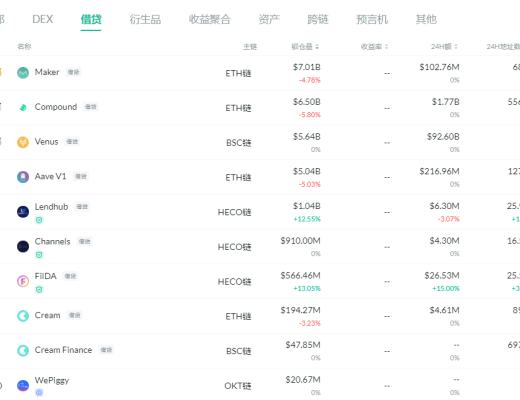520x400 pixels.
Task: Click the +12.55% change under Lendhub
Action: (x=307, y=219)
